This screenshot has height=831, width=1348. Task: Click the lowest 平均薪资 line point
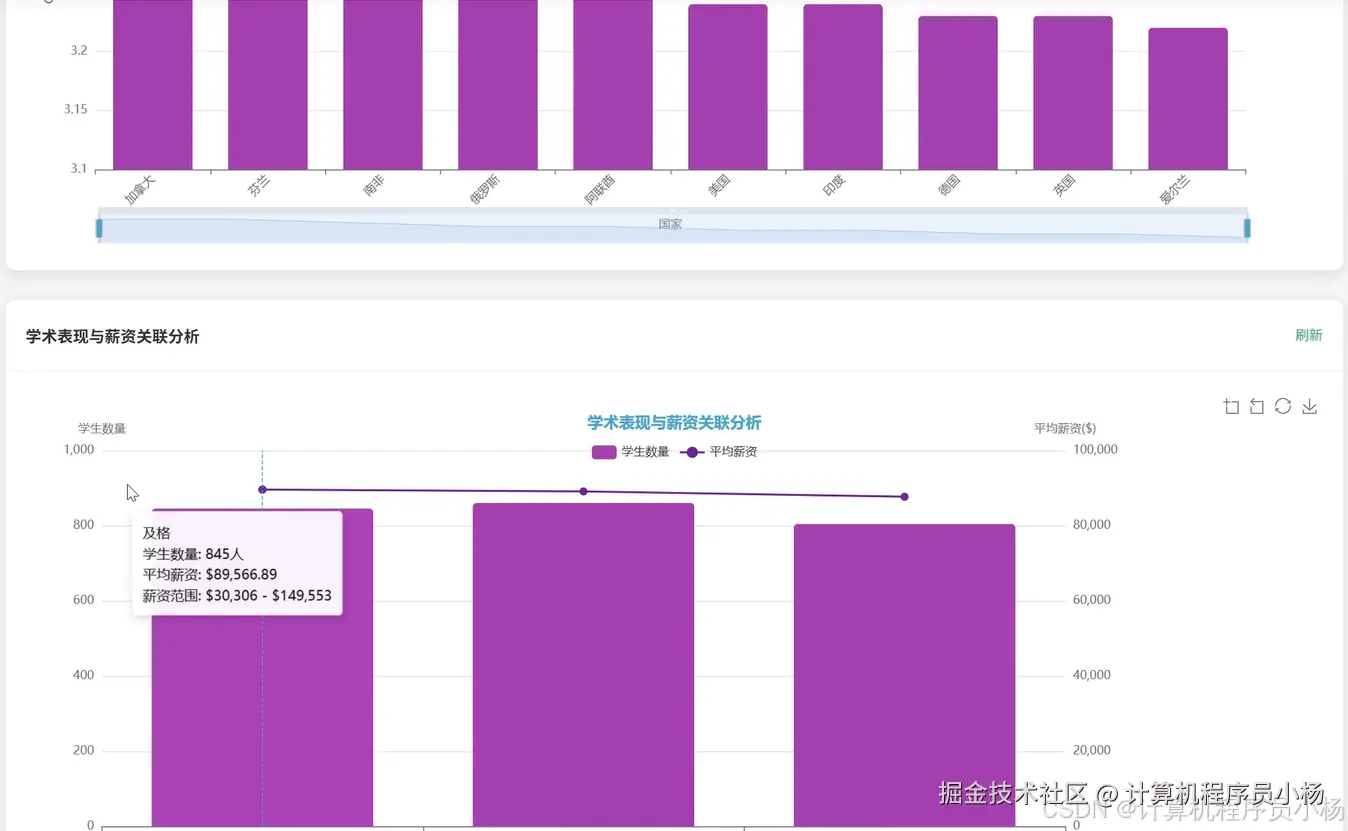905,497
